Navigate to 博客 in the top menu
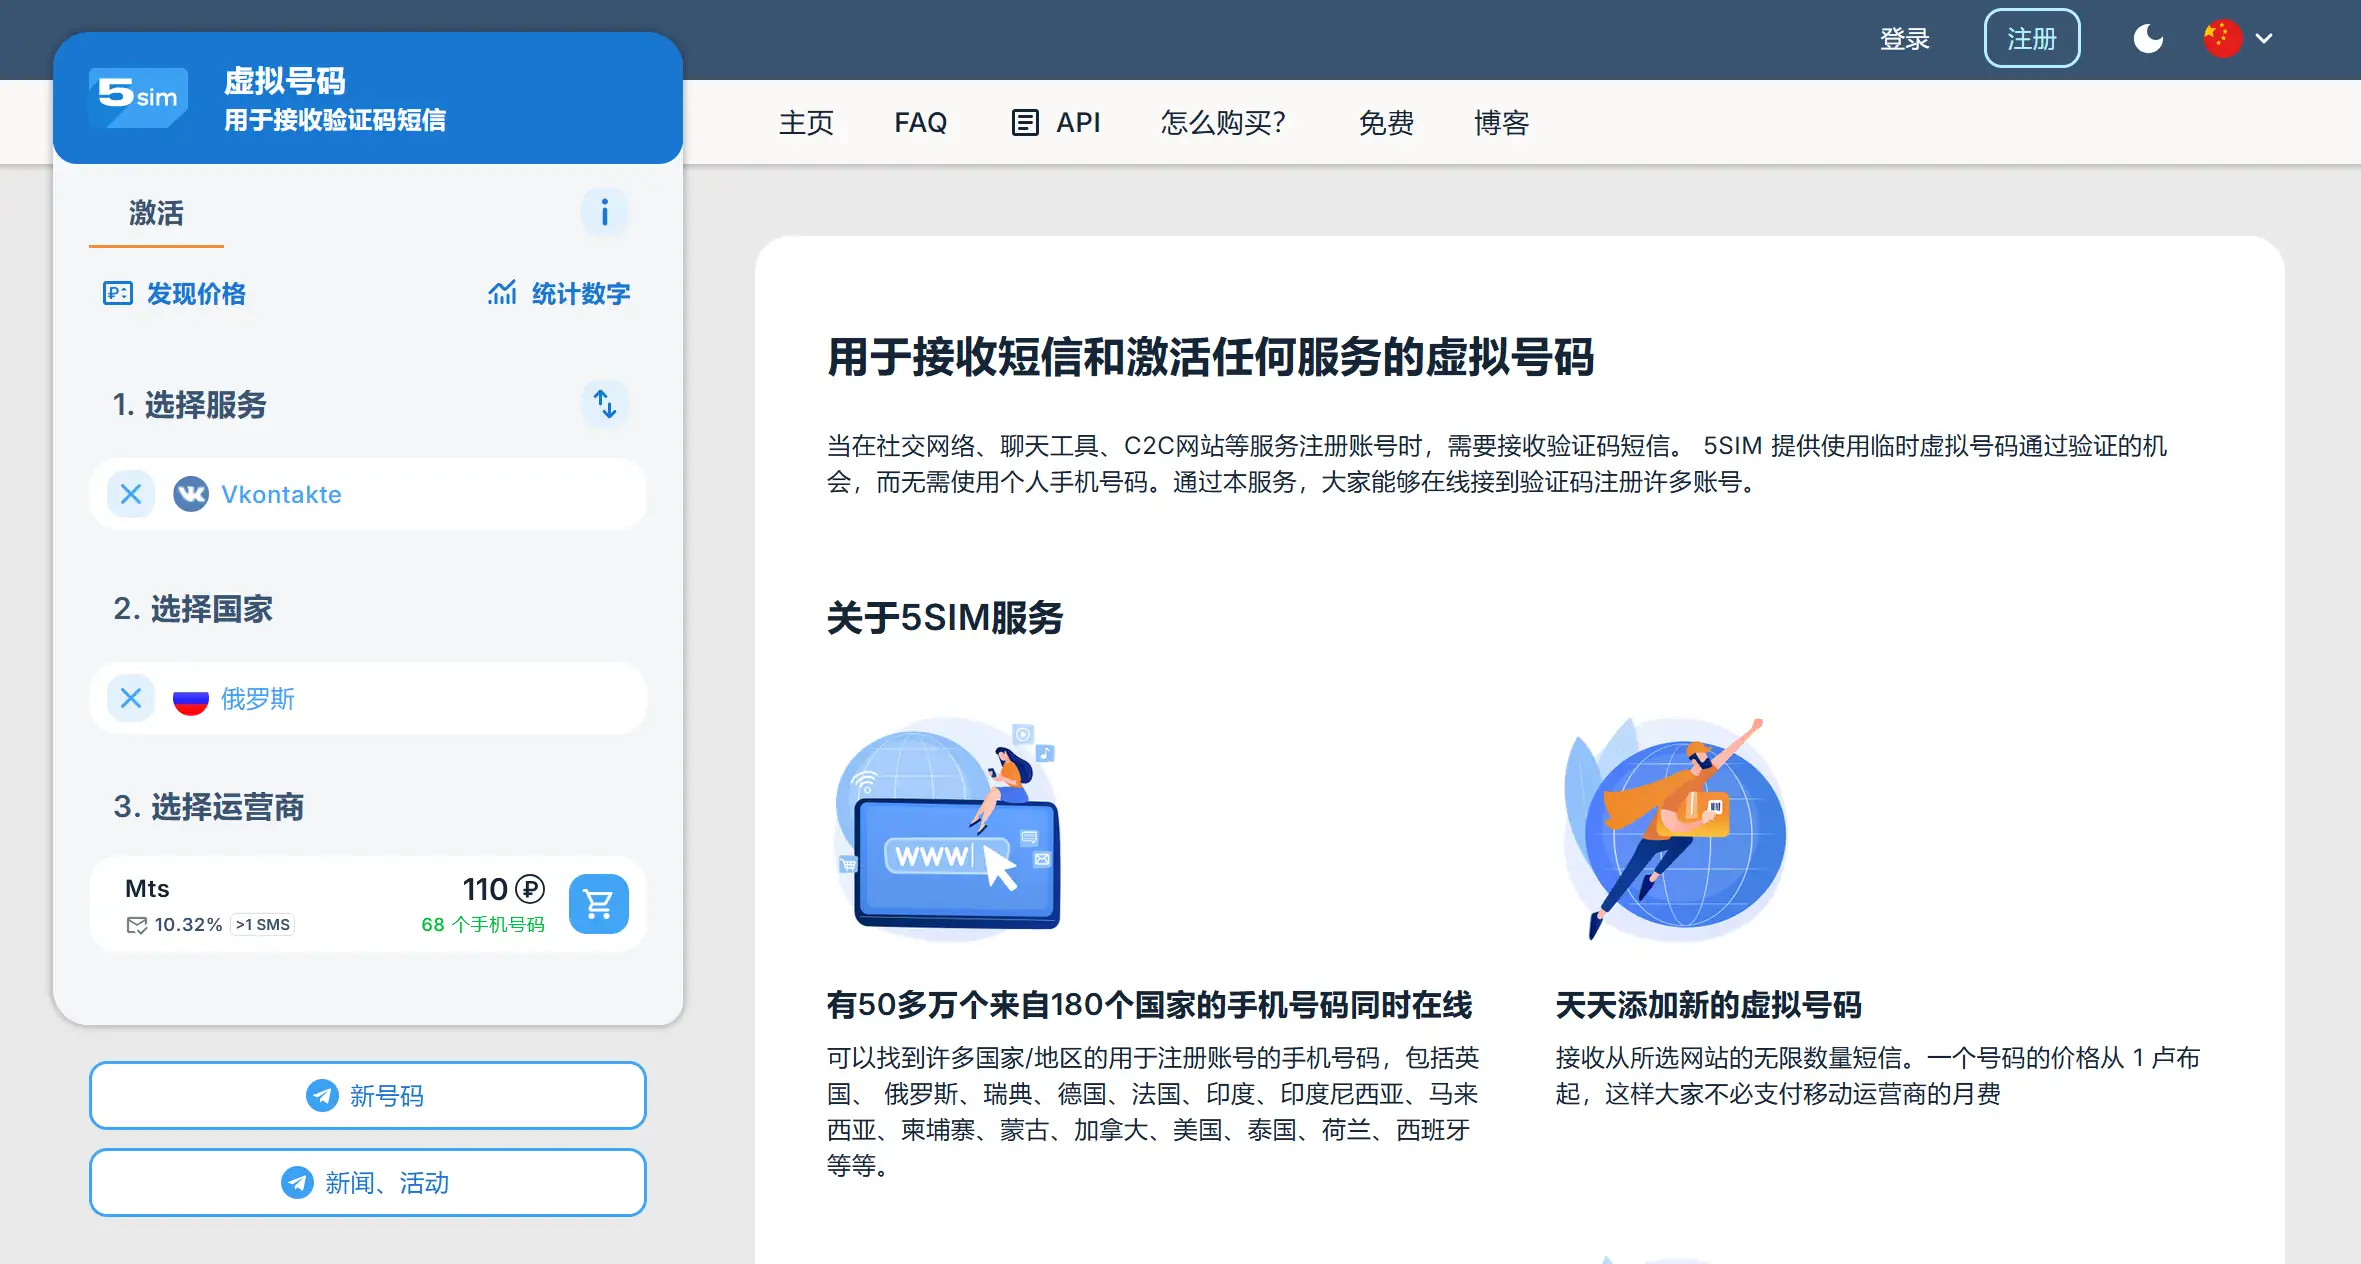Screen dimensions: 2361x1264 tap(1500, 122)
